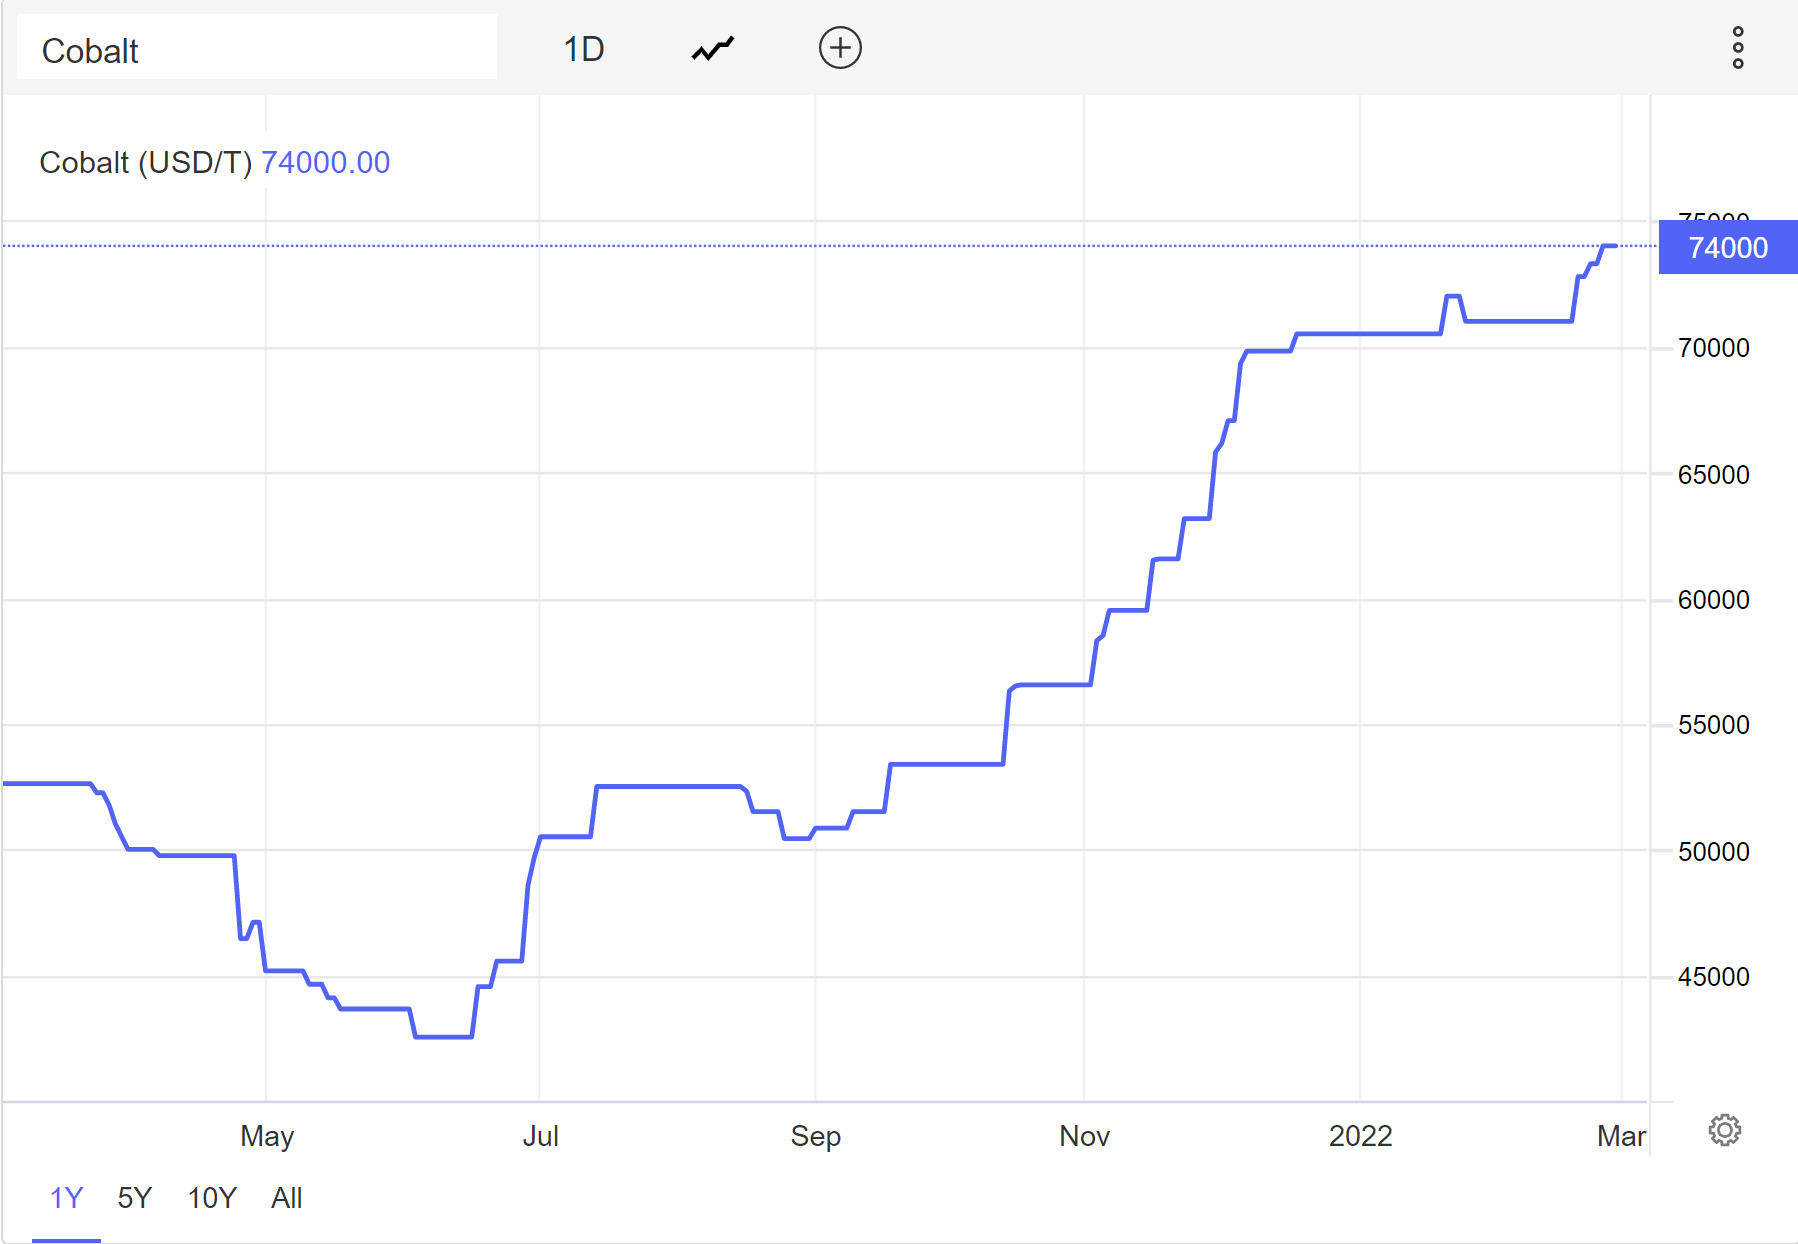The height and width of the screenshot is (1244, 1798).
Task: Click the 60000 y-axis label
Action: pos(1714,600)
